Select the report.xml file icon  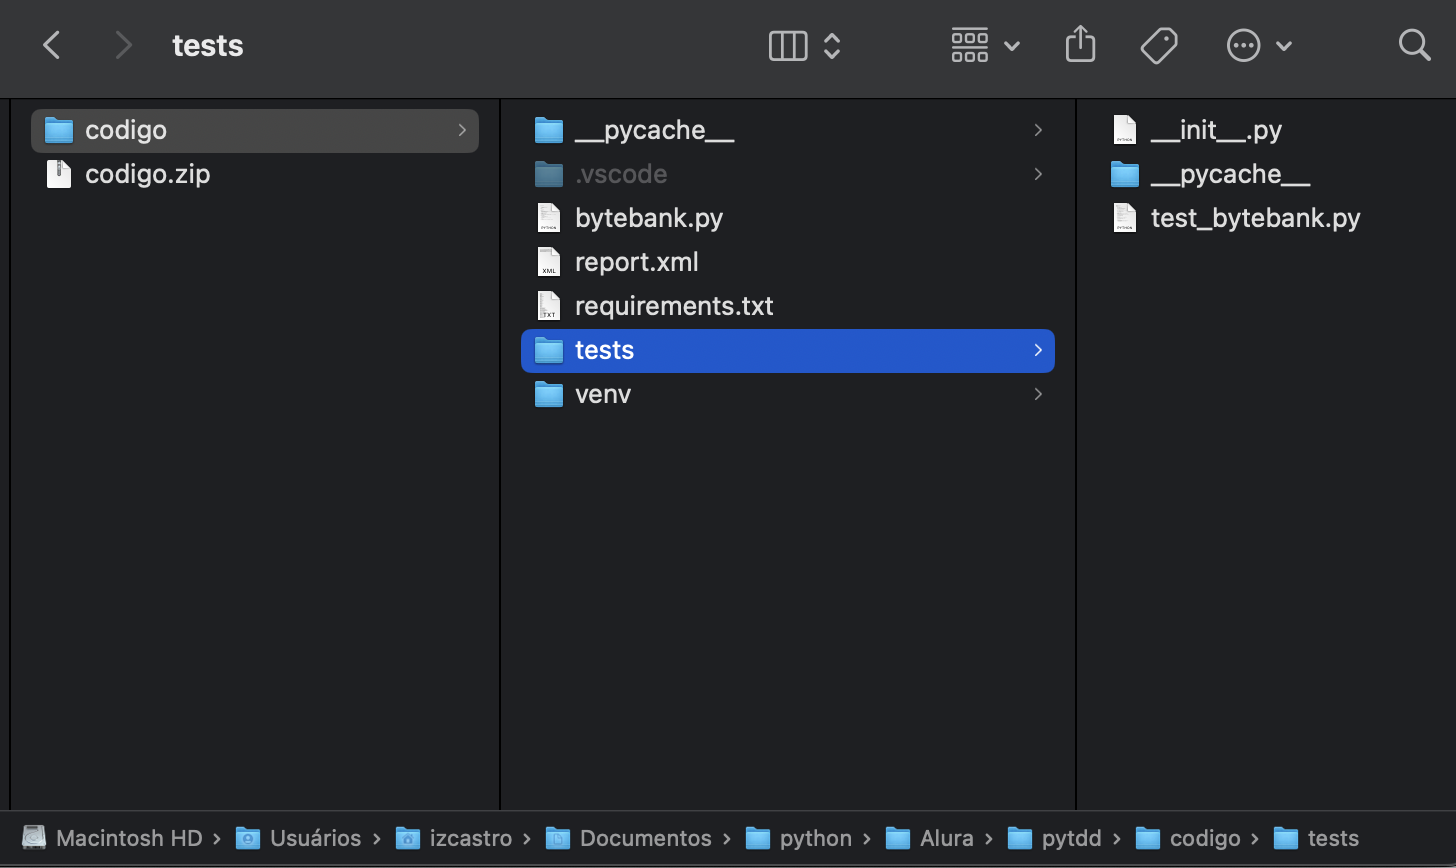point(549,262)
